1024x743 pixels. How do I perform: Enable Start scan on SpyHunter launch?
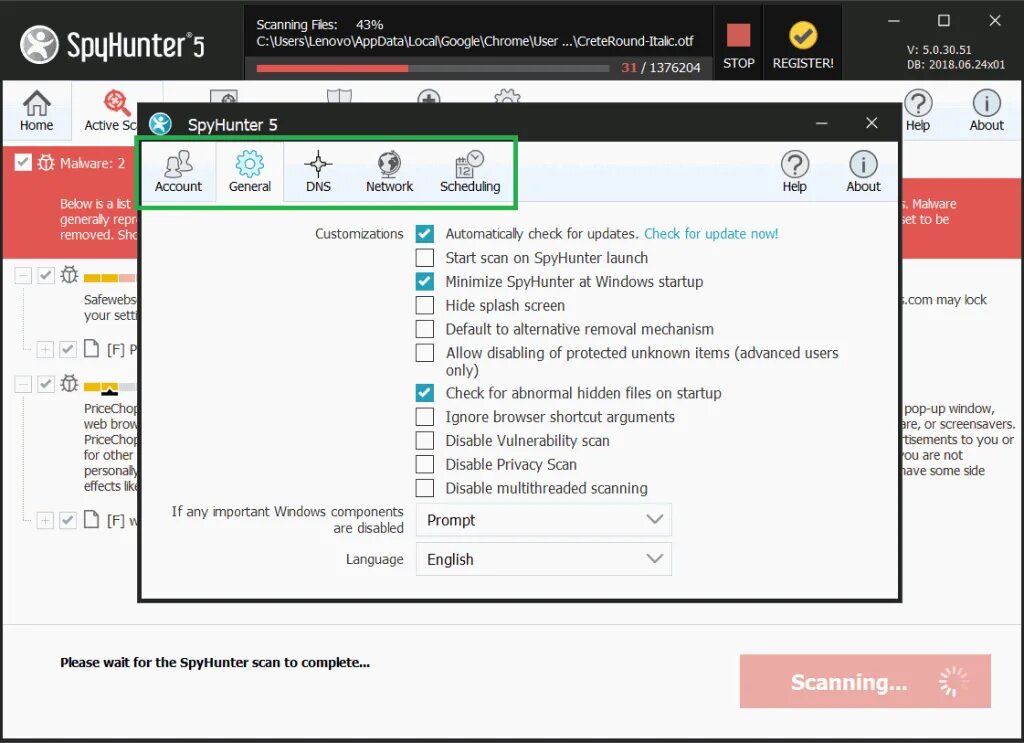424,257
